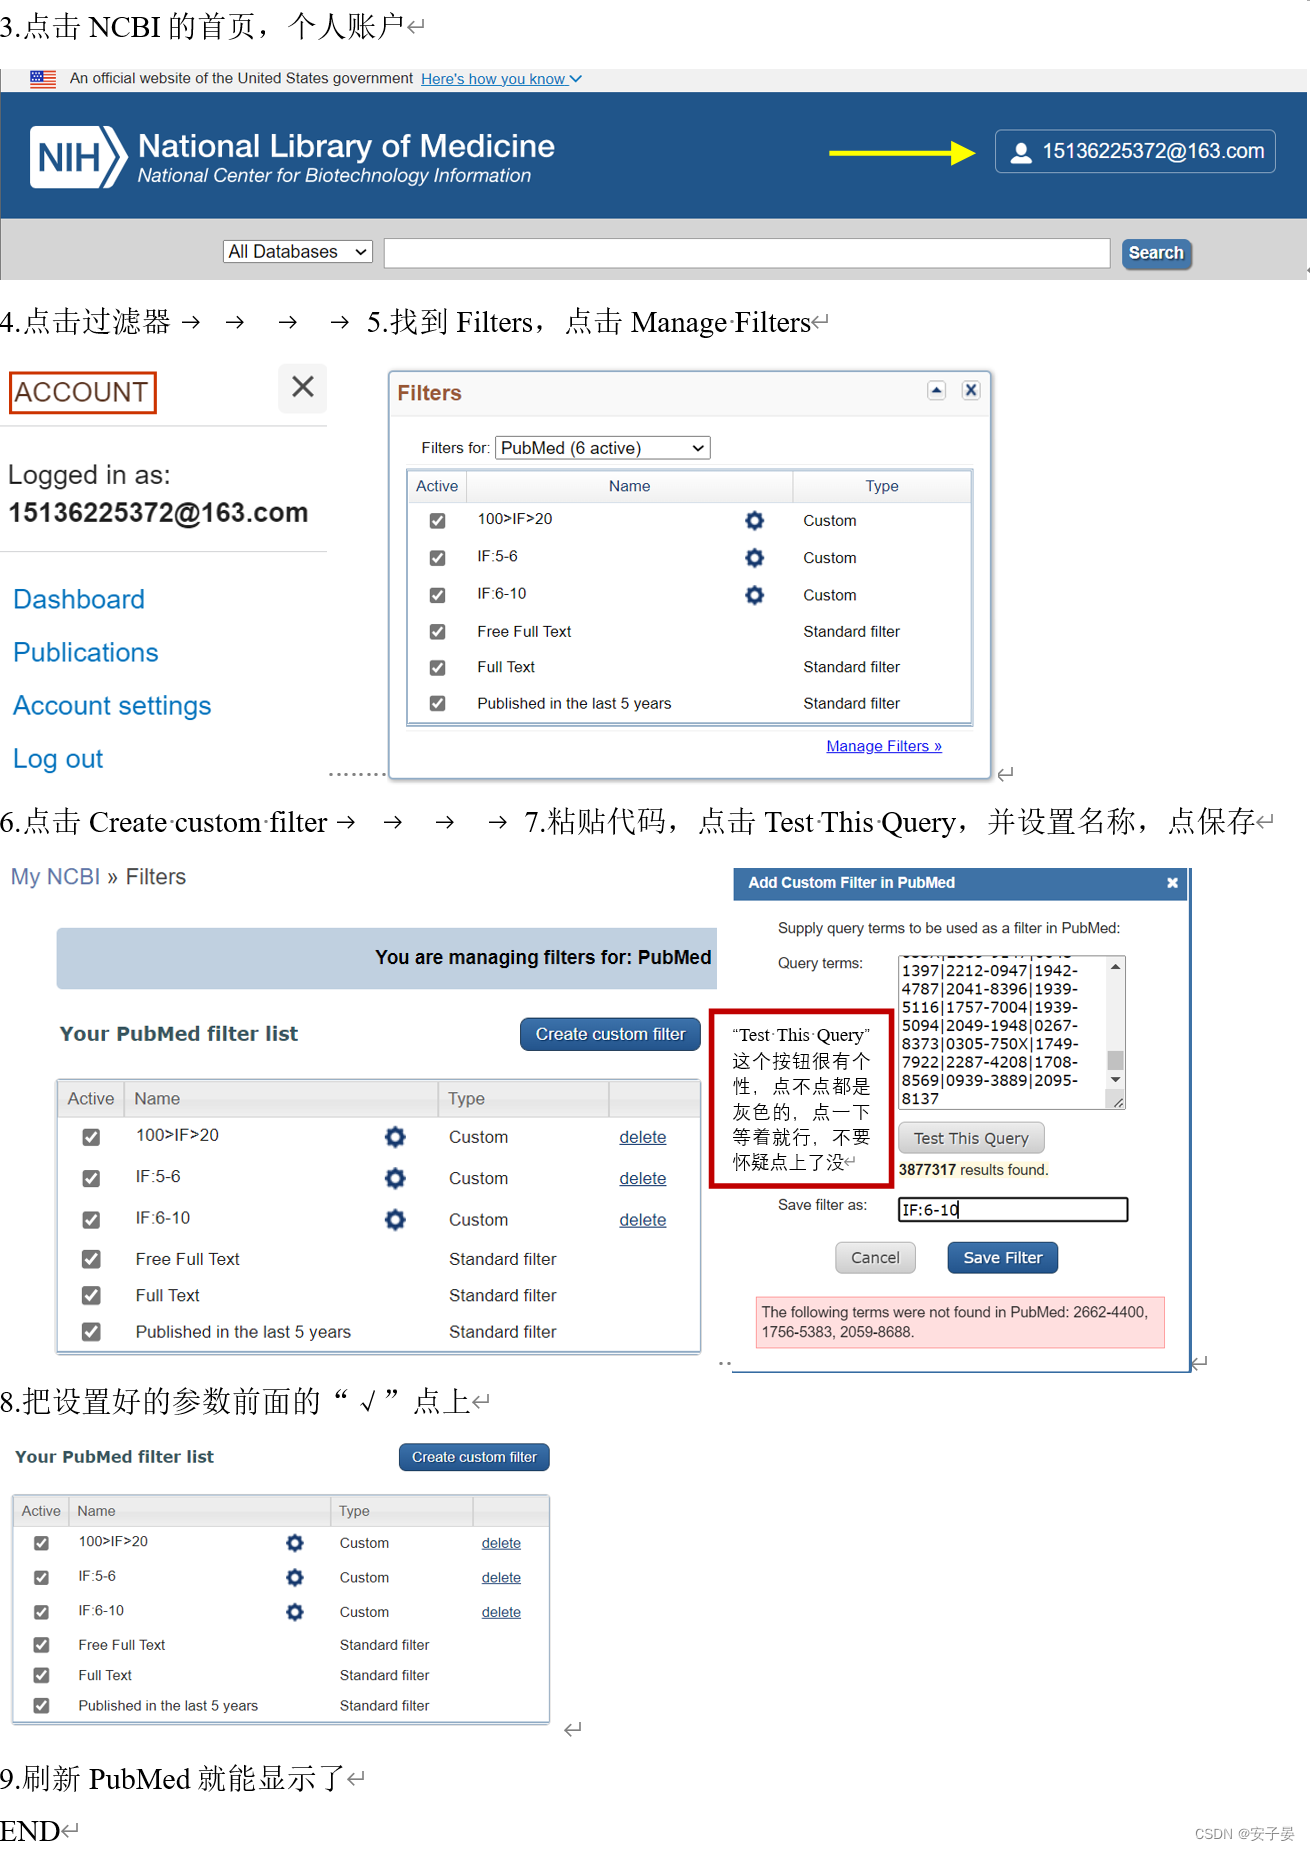Click gear icon for IF:5-6 in step 8 filter list
1310x1851 pixels.
(294, 1577)
